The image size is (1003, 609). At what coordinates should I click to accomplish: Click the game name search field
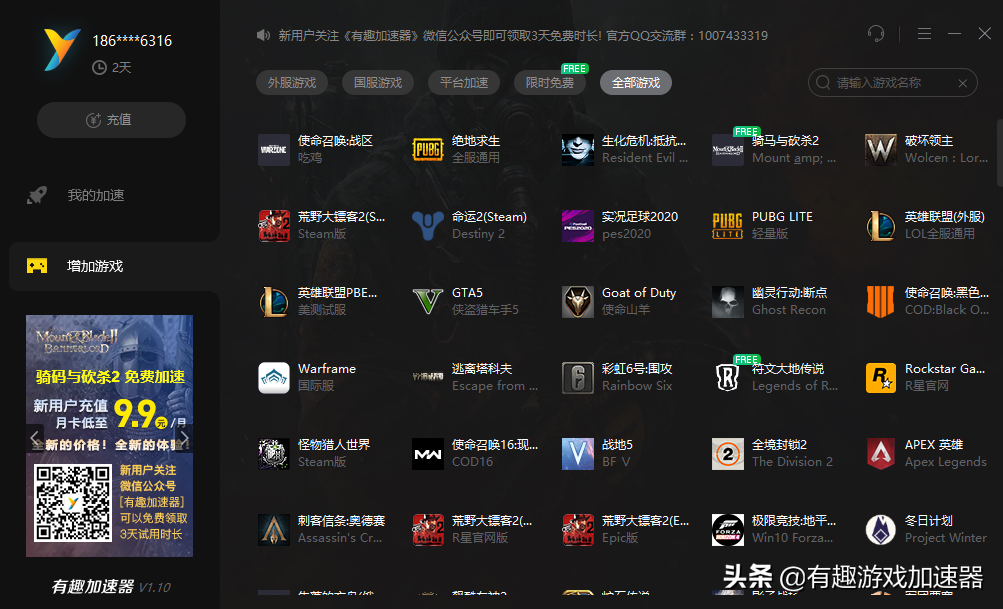[x=892, y=83]
